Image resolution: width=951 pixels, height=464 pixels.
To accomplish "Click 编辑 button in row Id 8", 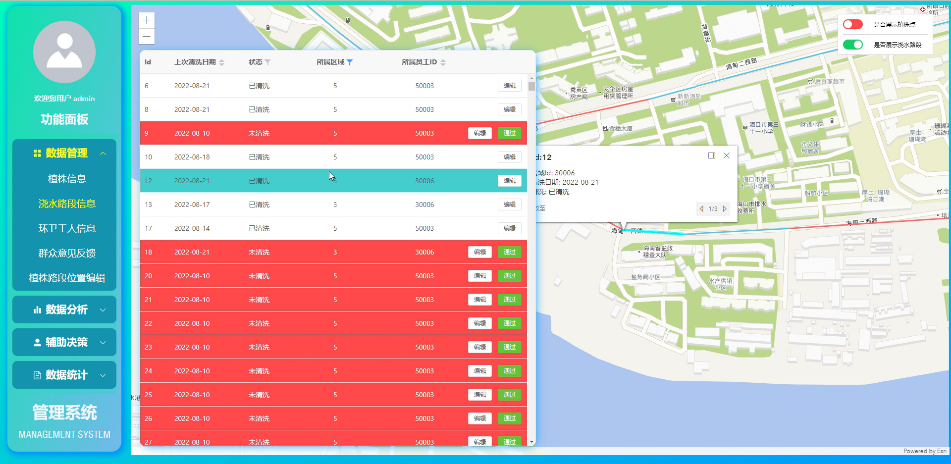I will (509, 110).
